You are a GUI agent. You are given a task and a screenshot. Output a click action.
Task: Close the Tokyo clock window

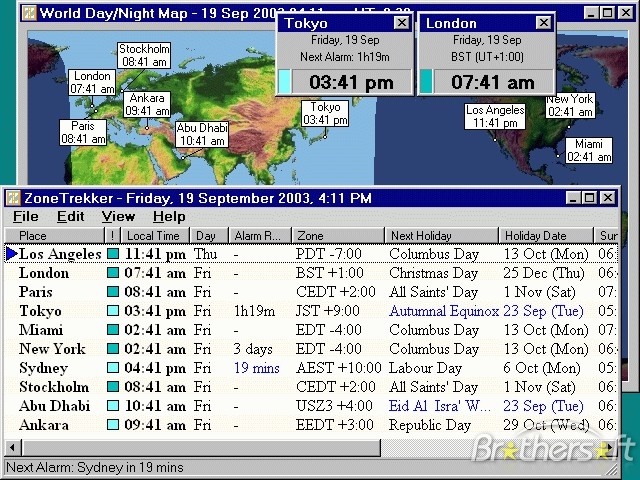[402, 23]
